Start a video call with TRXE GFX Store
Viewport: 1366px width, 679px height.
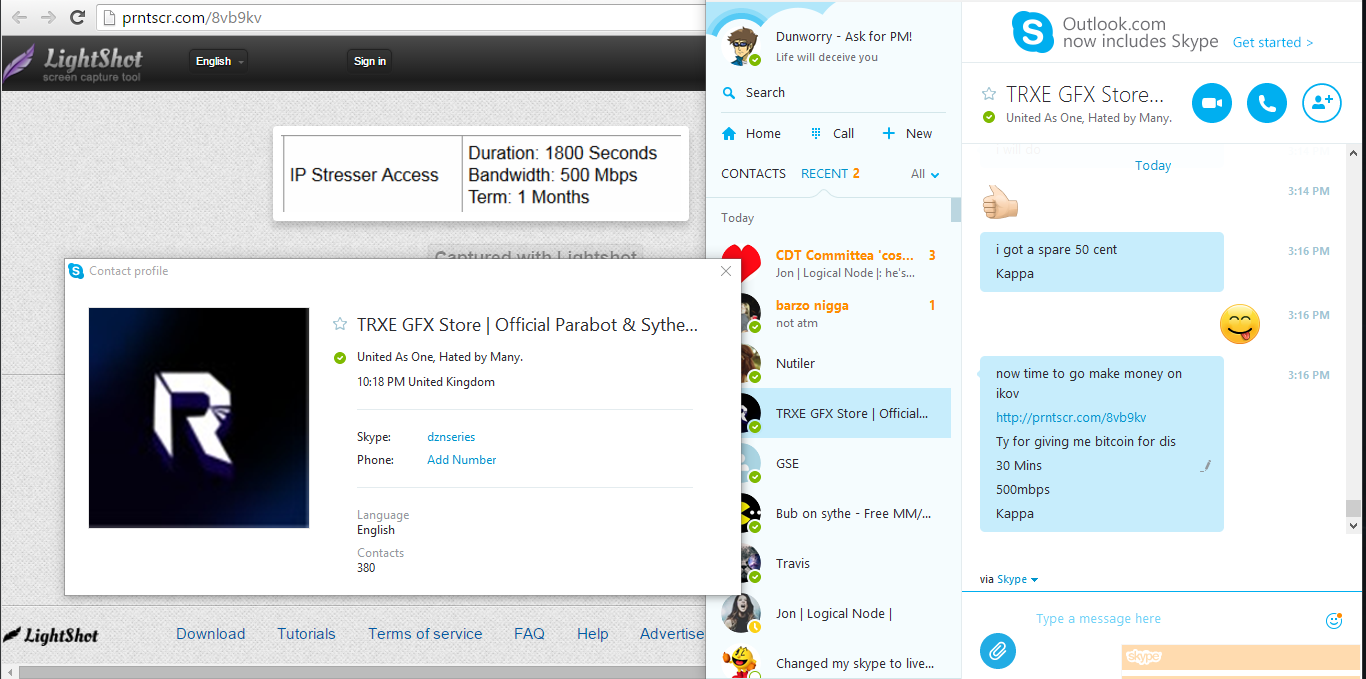click(x=1212, y=103)
